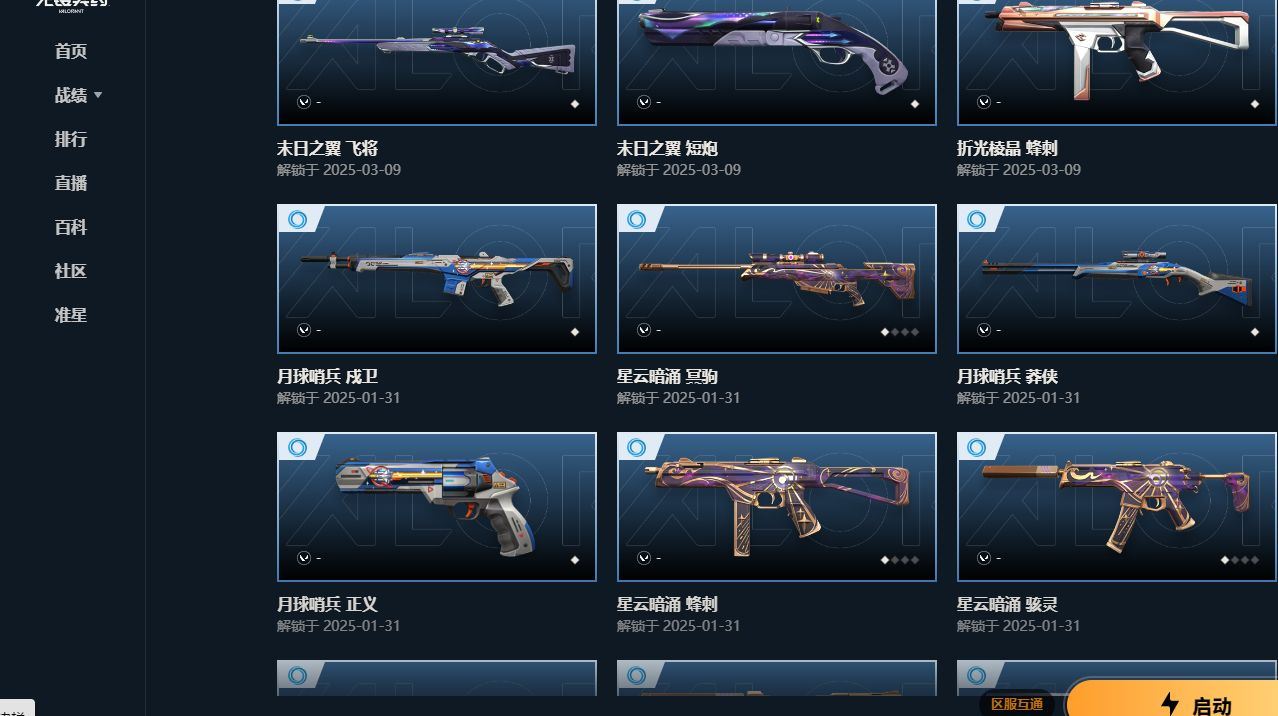1278x716 pixels.
Task: Open the 社区 page in sidebar
Action: coord(71,272)
